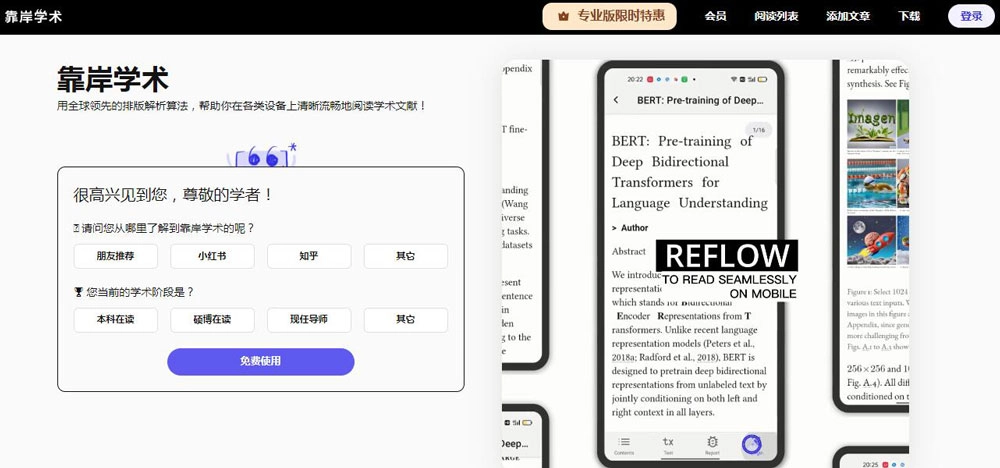1000x468 pixels.
Task: Open the 专业版限时特惠 promotion button
Action: click(x=609, y=17)
